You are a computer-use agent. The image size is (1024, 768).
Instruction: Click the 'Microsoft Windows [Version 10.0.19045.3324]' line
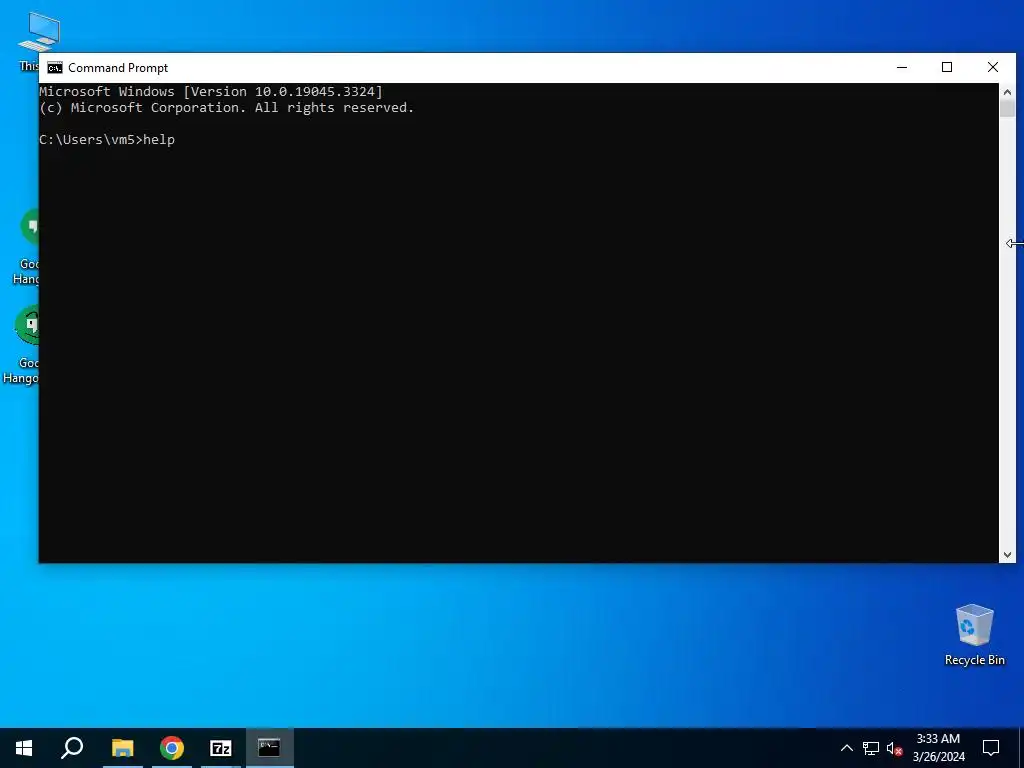[x=211, y=91]
